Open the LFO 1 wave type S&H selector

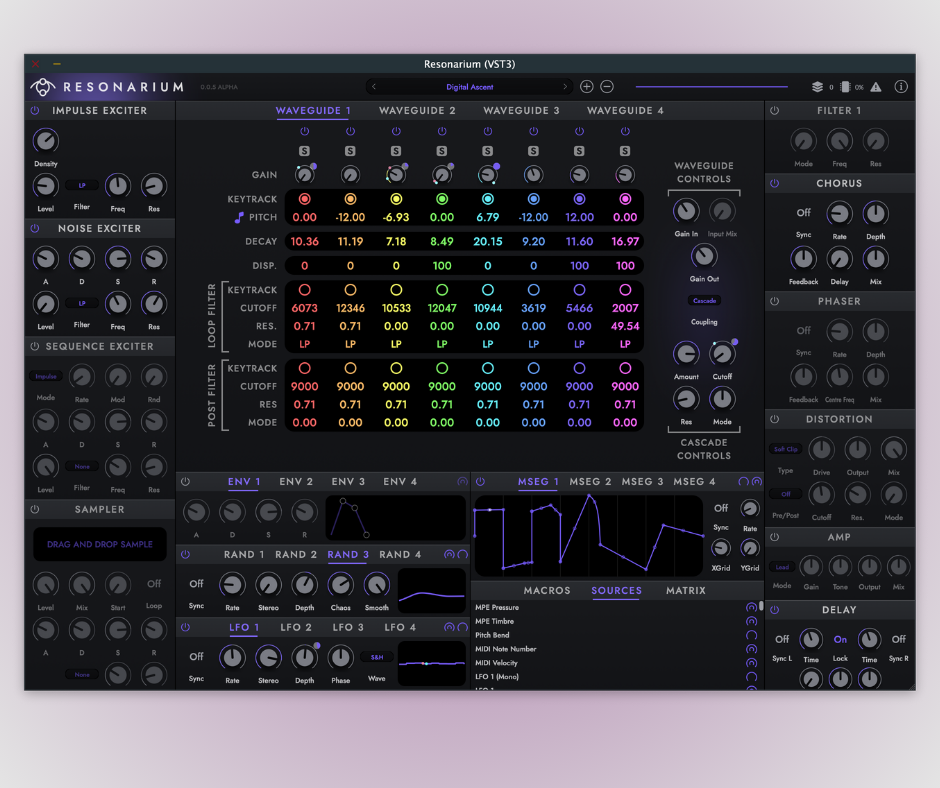(x=376, y=657)
